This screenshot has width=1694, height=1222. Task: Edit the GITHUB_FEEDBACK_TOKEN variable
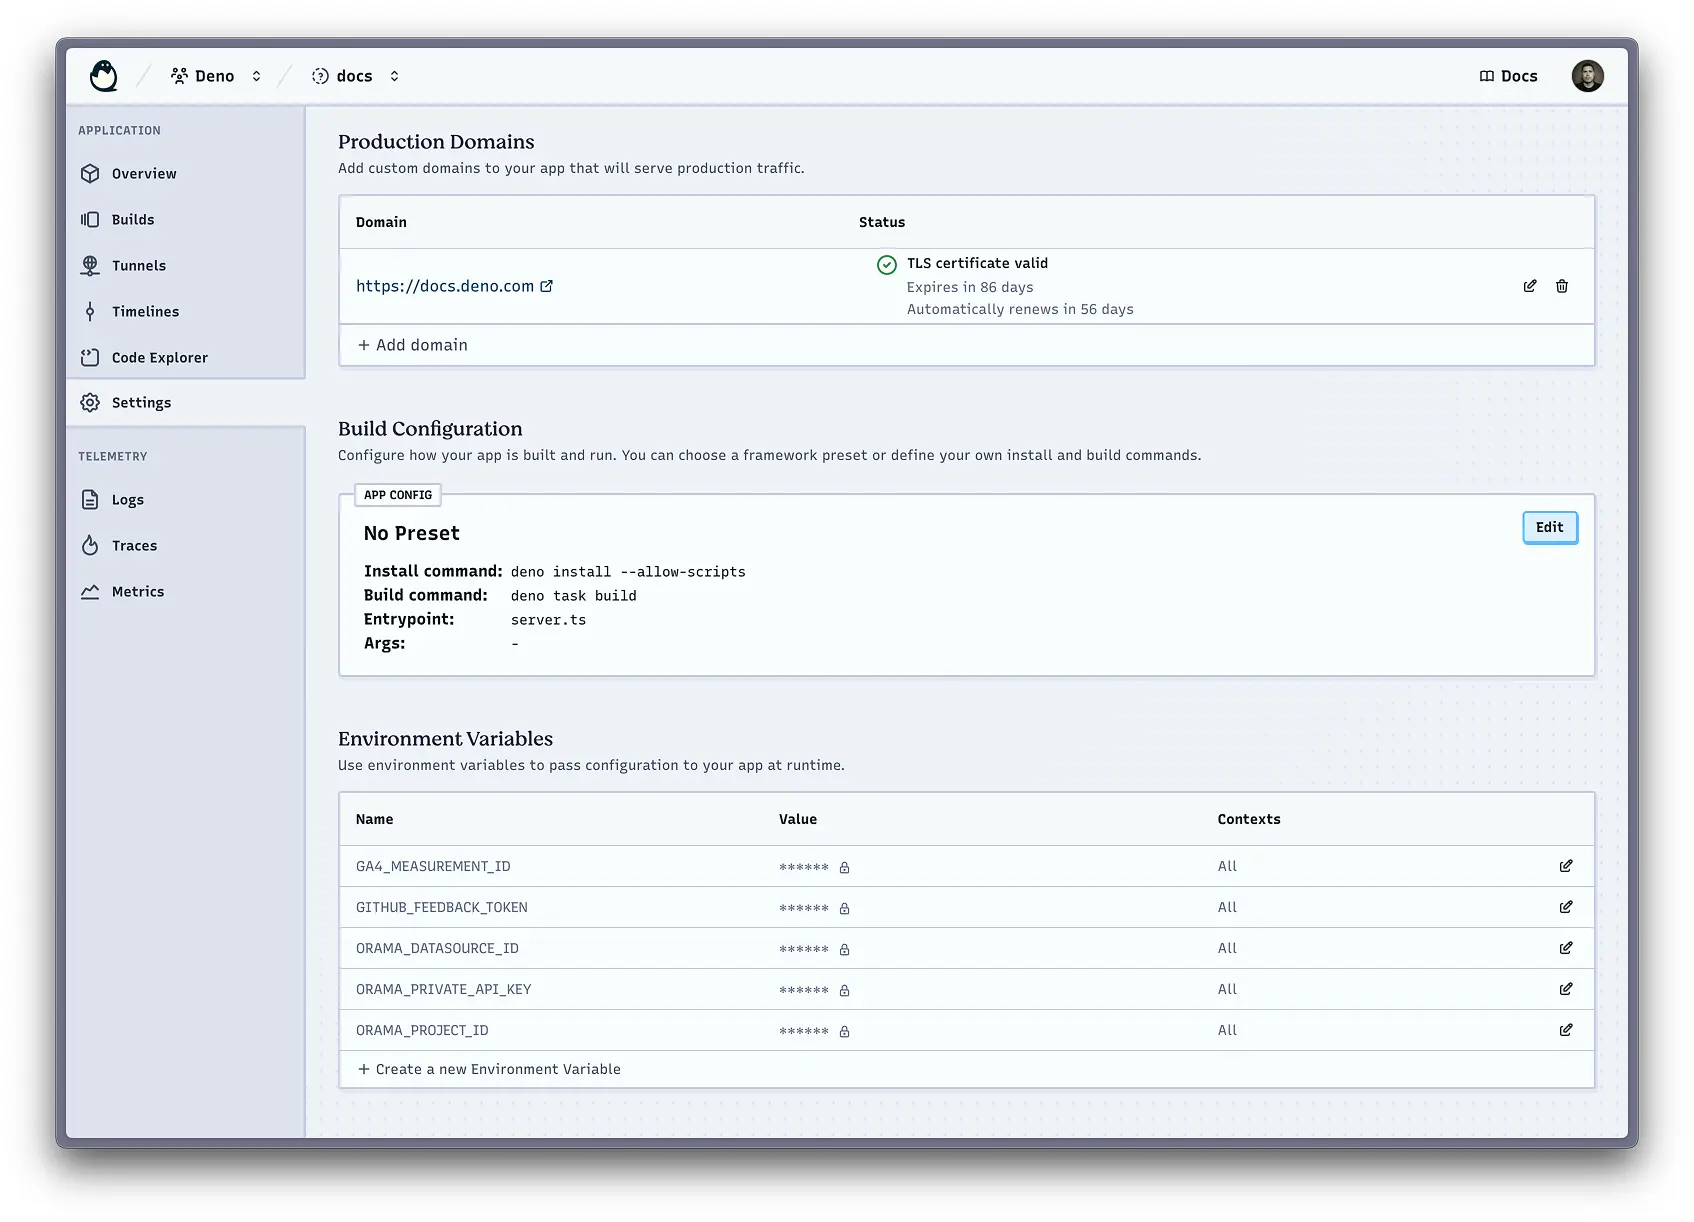(x=1565, y=907)
